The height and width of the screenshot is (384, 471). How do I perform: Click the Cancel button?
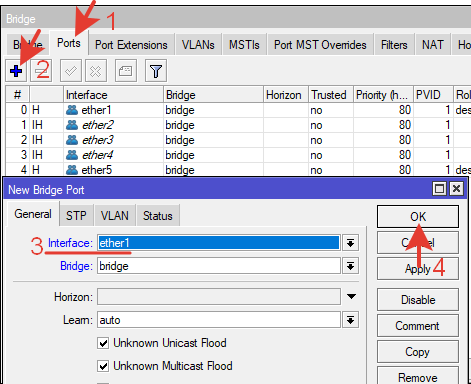[x=418, y=243]
